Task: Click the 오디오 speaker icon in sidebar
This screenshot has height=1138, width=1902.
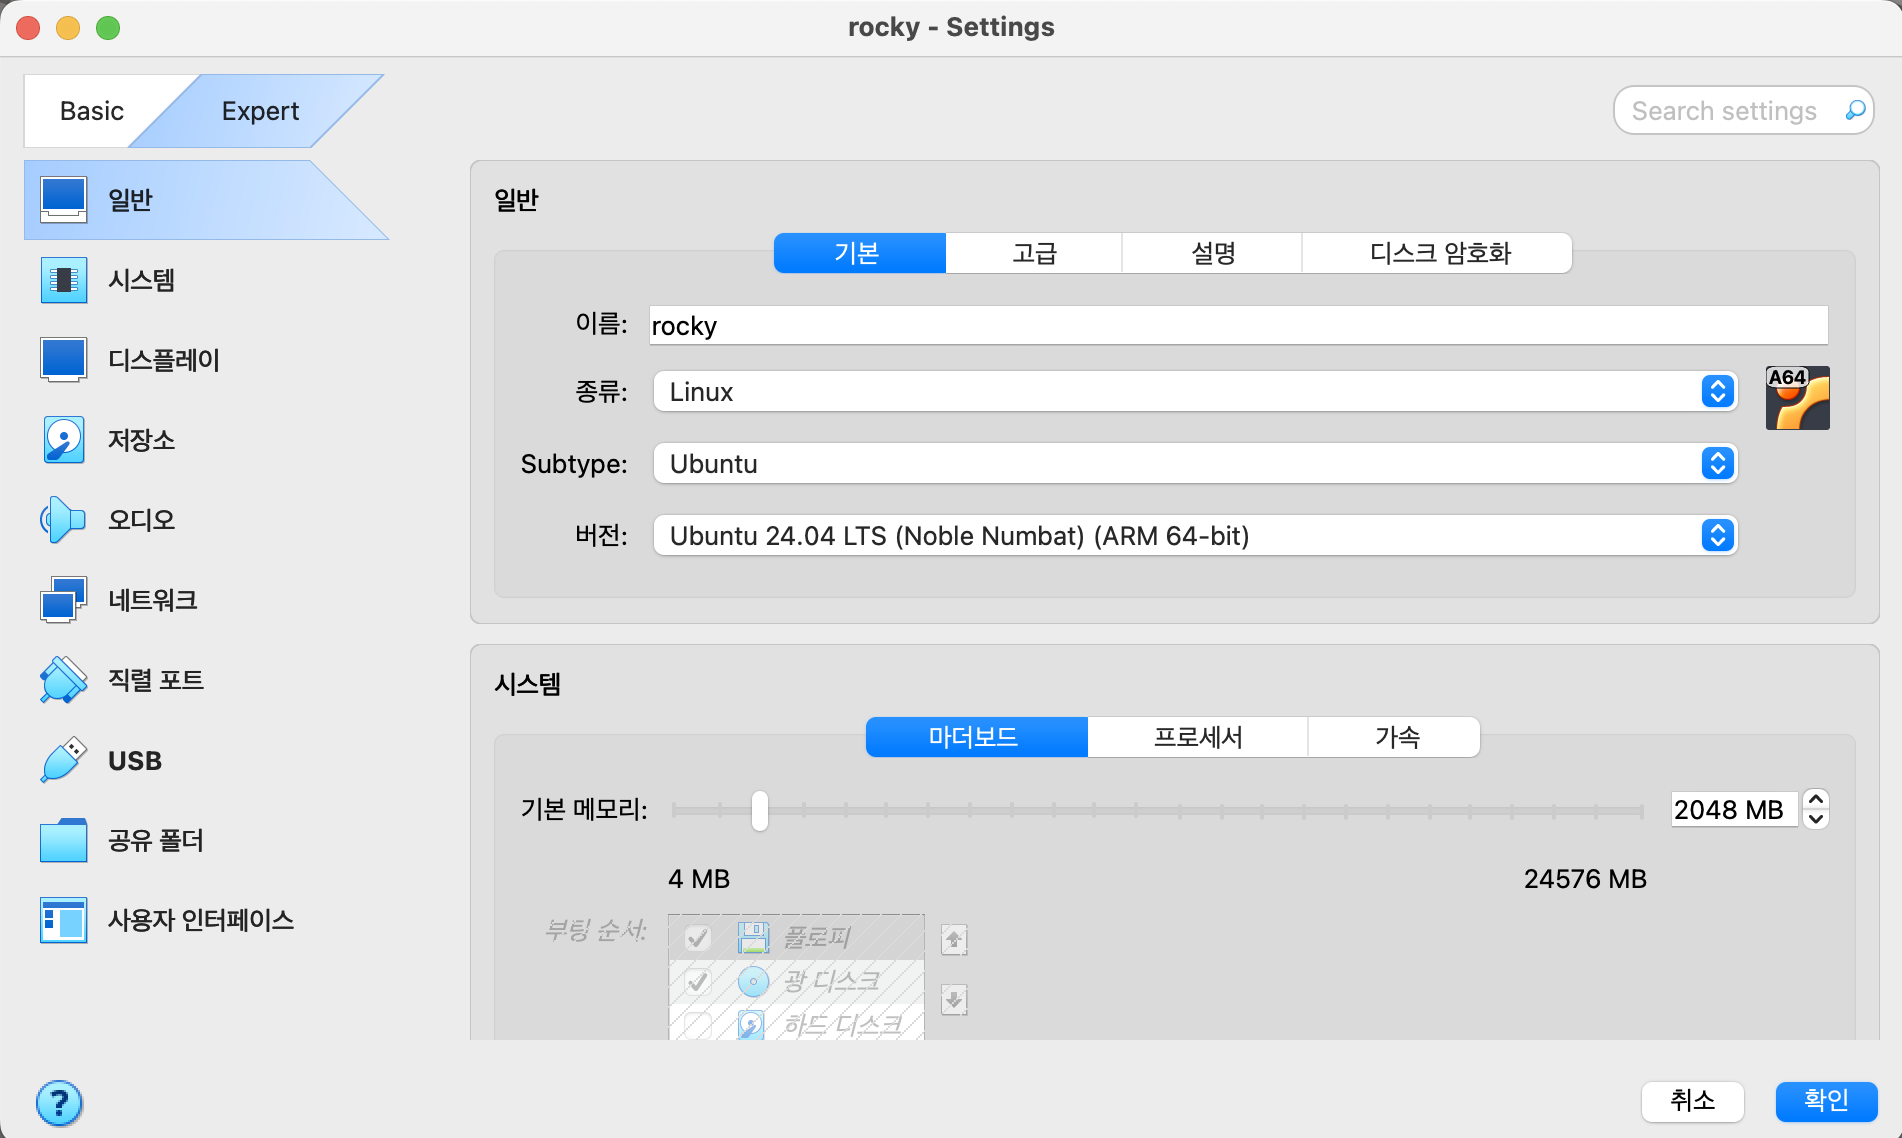Action: (63, 519)
